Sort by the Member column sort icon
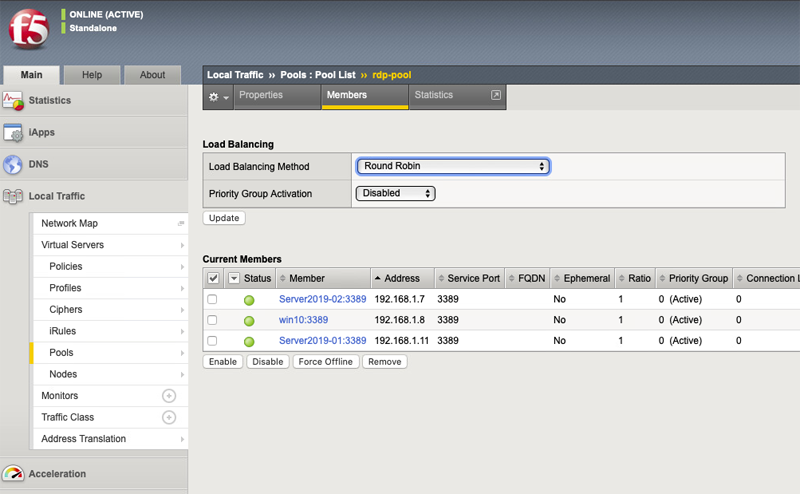Viewport: 800px width, 494px height. pos(283,278)
